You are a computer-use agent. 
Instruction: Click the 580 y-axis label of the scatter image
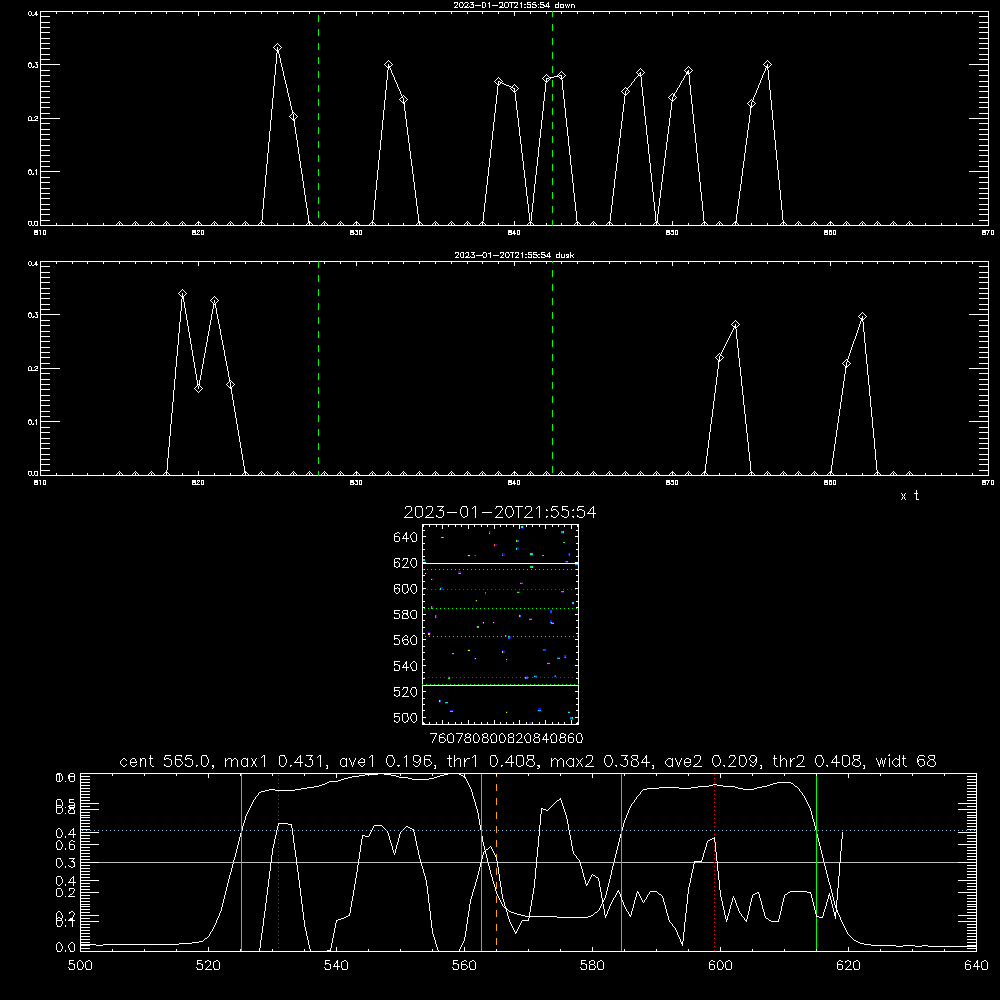pos(406,615)
